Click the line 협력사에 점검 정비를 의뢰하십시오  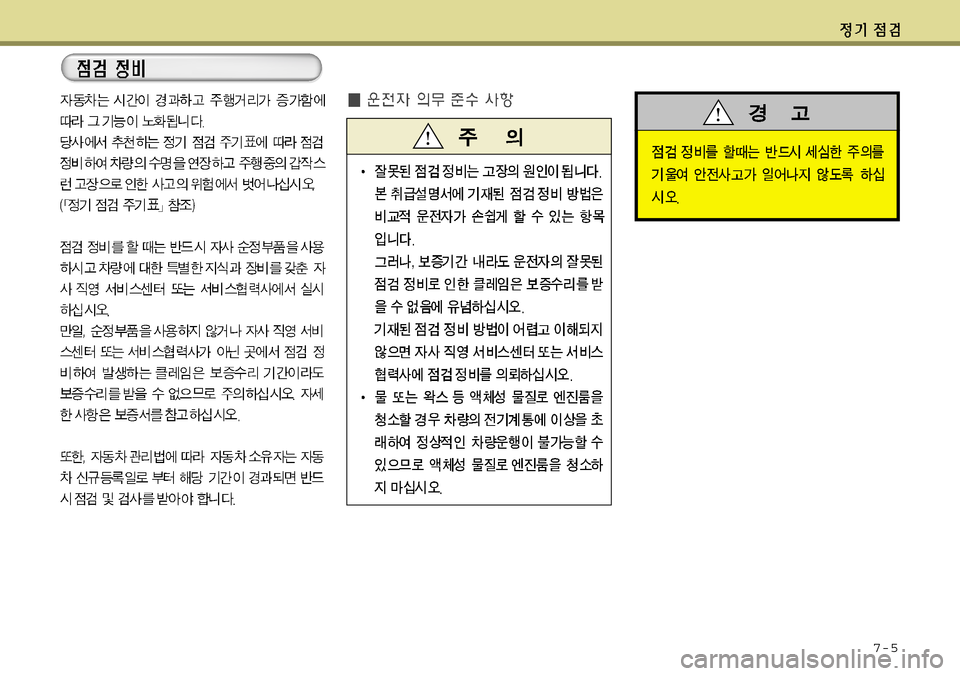point(473,374)
